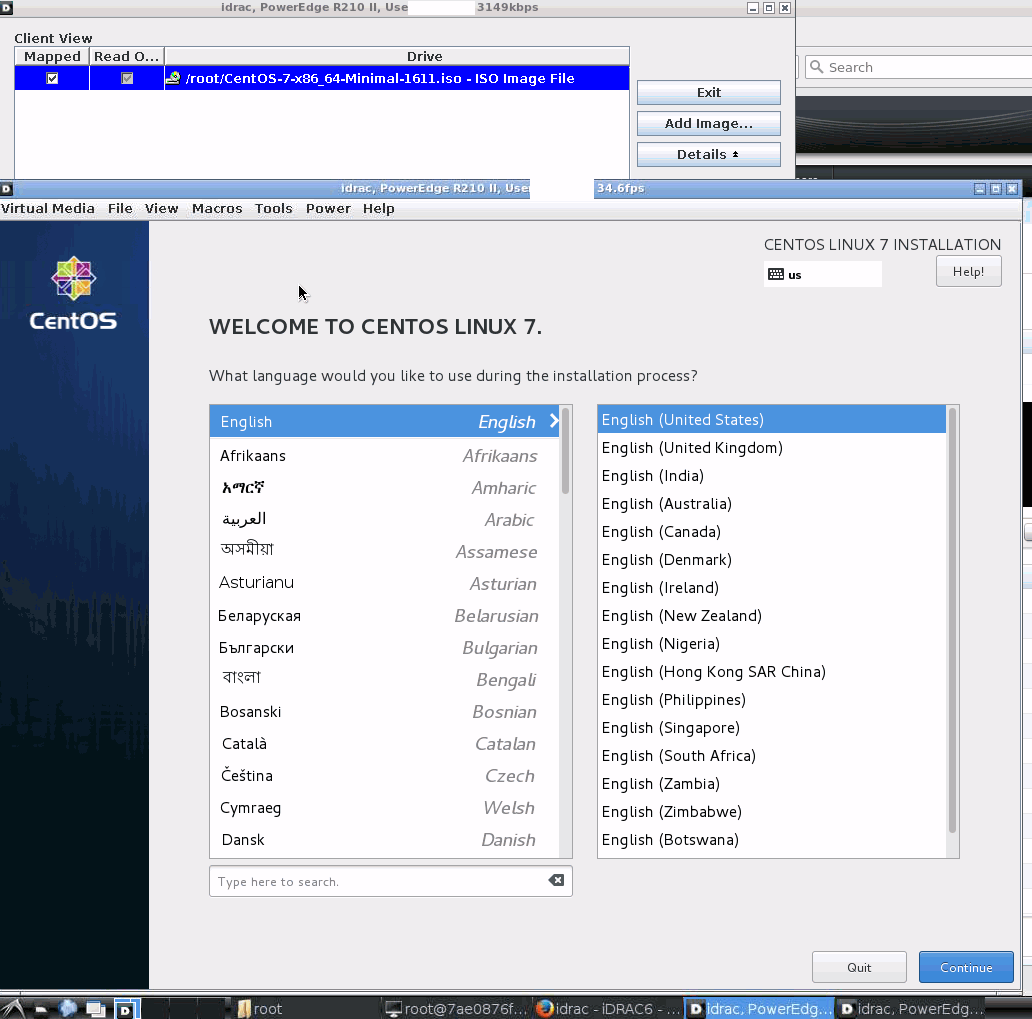Click the CentOS logo in the sidebar
Screen dimensions: 1032x1019
coord(73,293)
